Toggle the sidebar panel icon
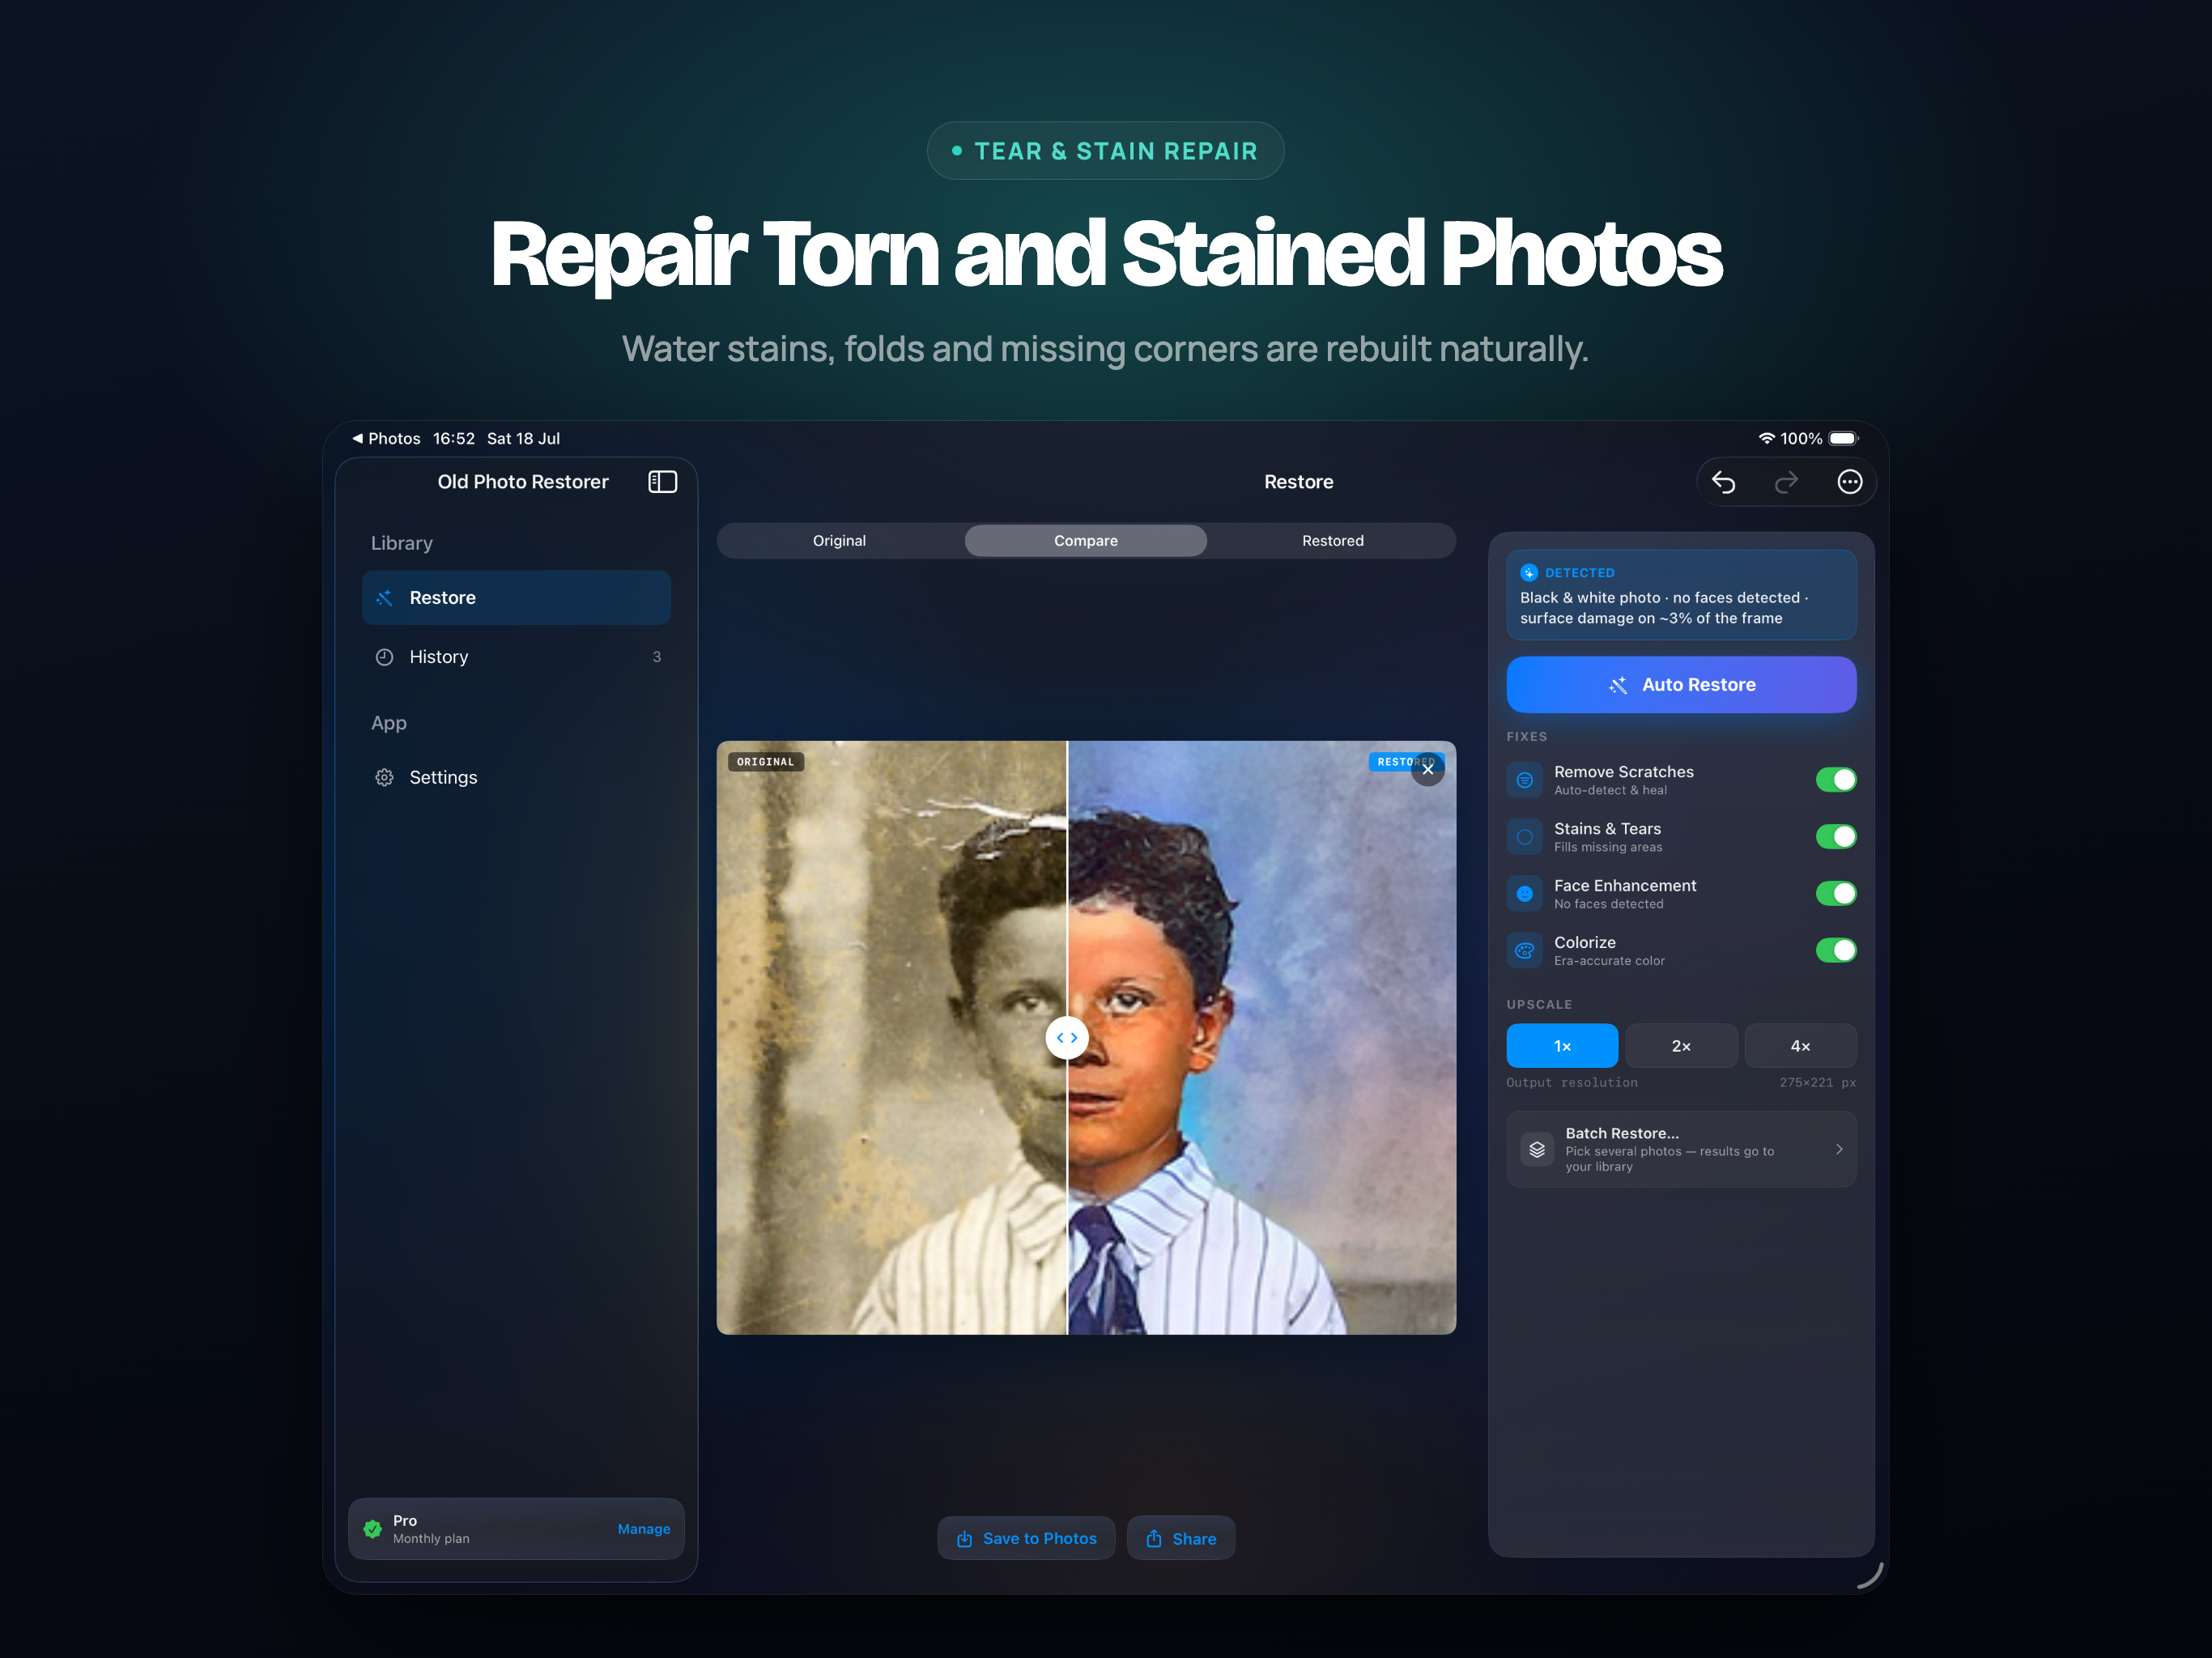The height and width of the screenshot is (1658, 2212). click(662, 482)
